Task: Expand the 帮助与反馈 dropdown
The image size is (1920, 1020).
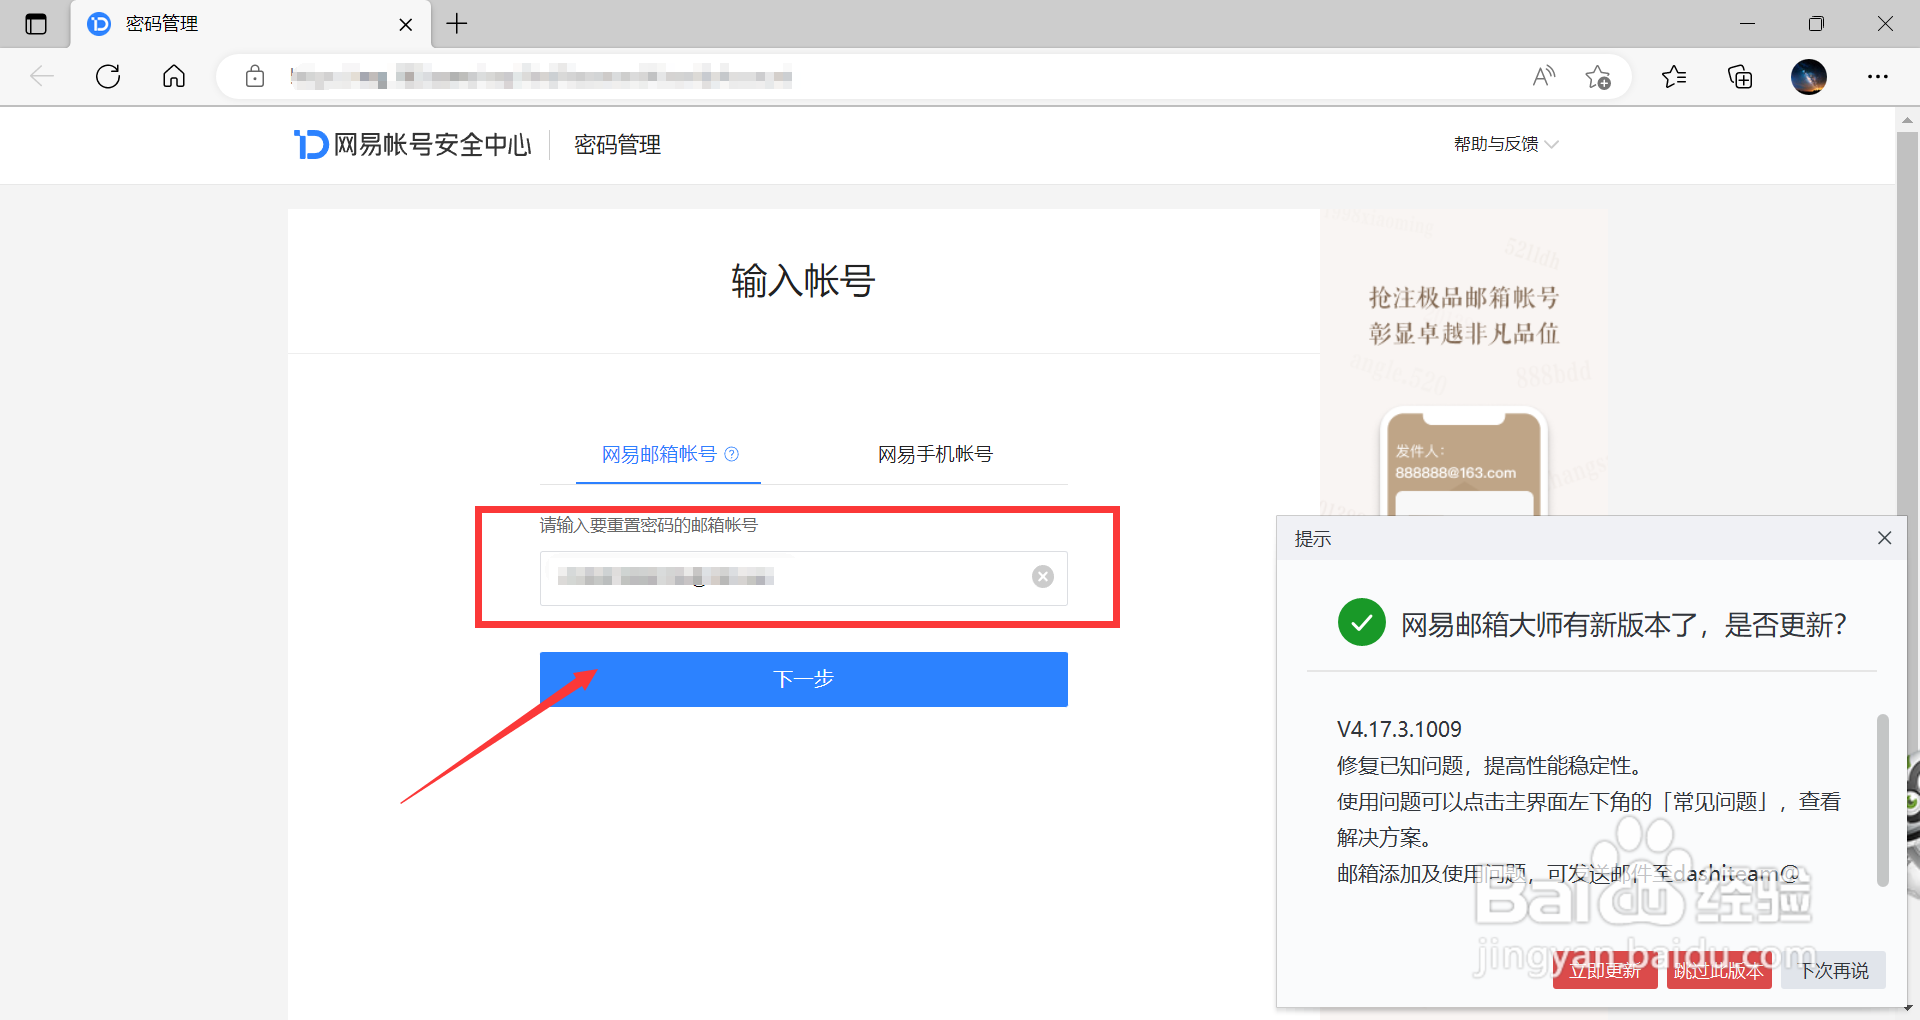Action: 1506,144
